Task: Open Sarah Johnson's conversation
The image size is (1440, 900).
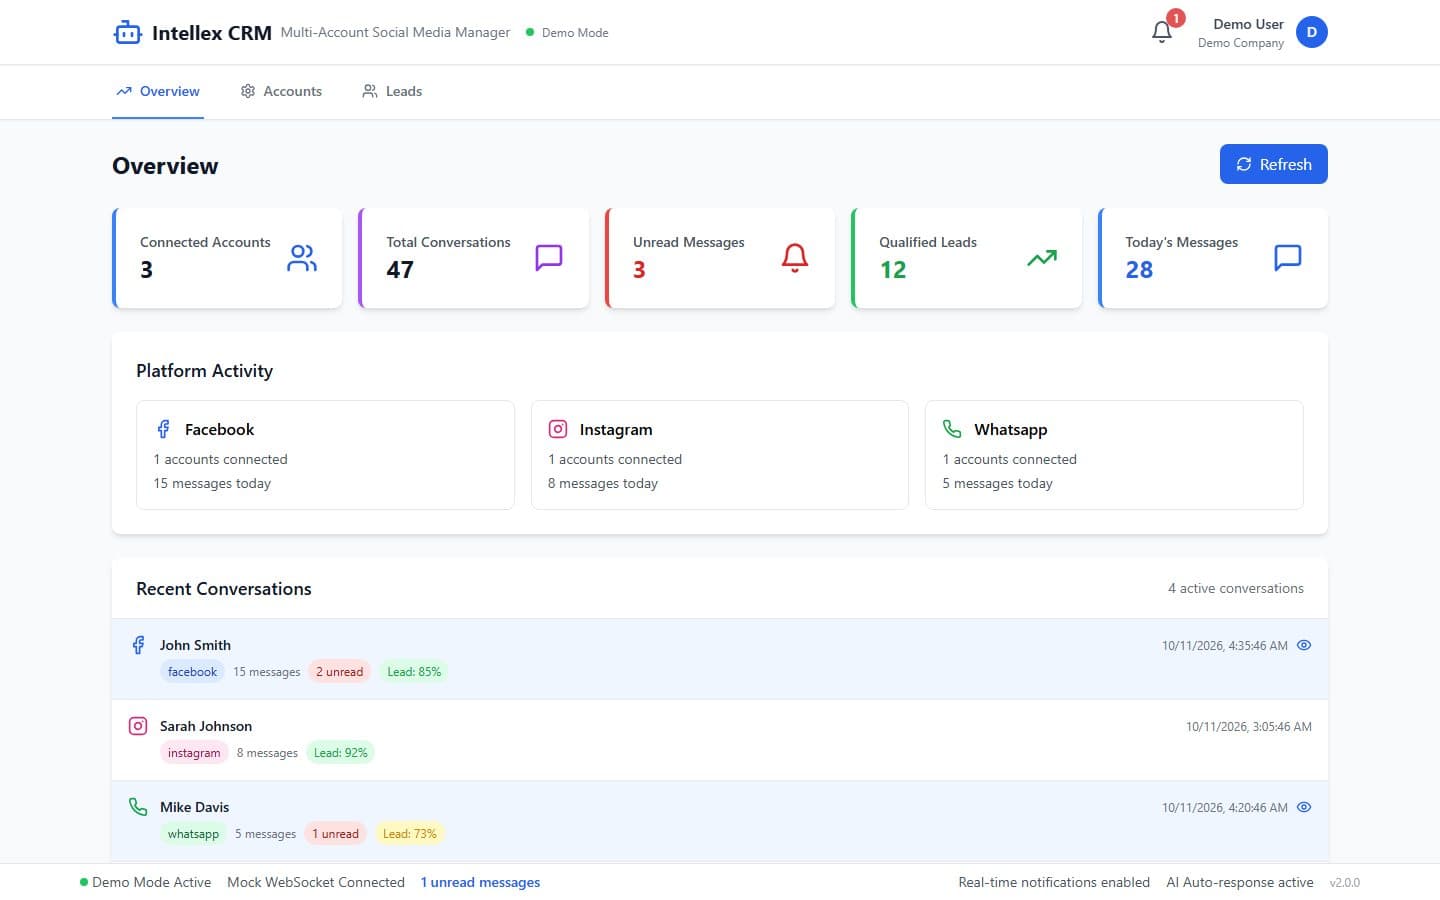Action: click(x=720, y=740)
